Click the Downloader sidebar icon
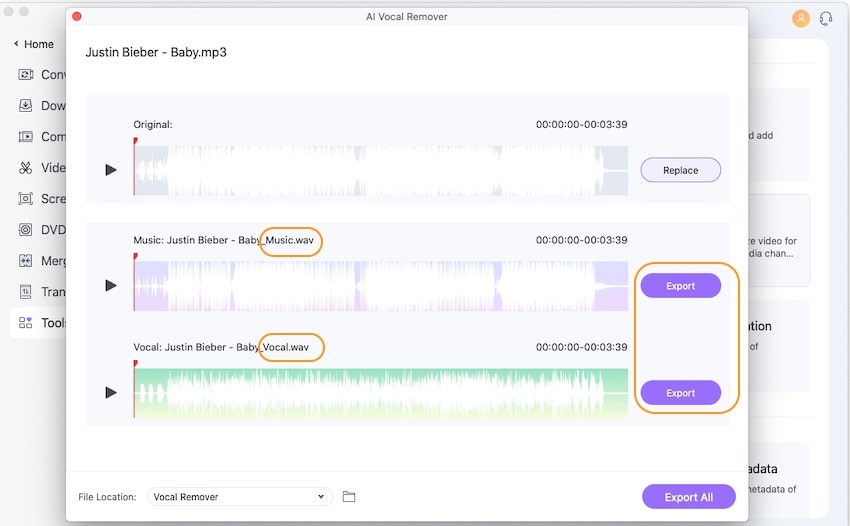Image resolution: width=850 pixels, height=526 pixels. 26,106
